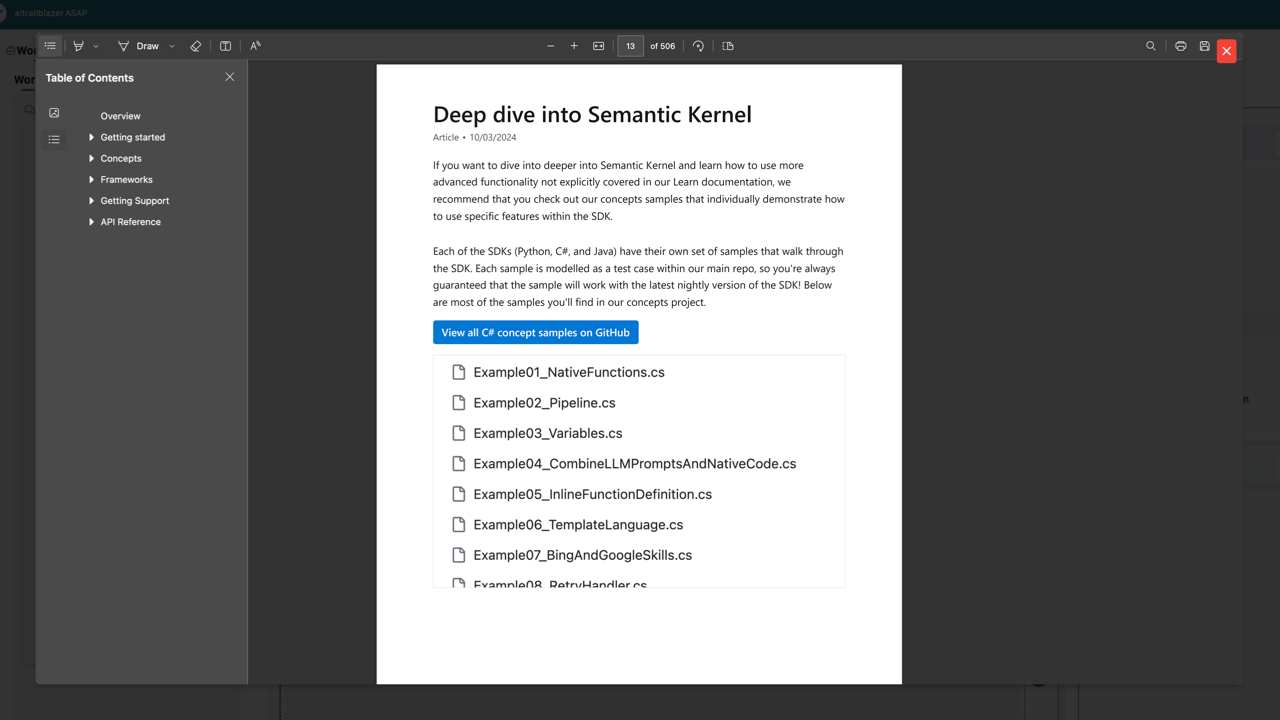Viewport: 1280px width, 720px height.
Task: Click the Page view layout icon
Action: [728, 46]
